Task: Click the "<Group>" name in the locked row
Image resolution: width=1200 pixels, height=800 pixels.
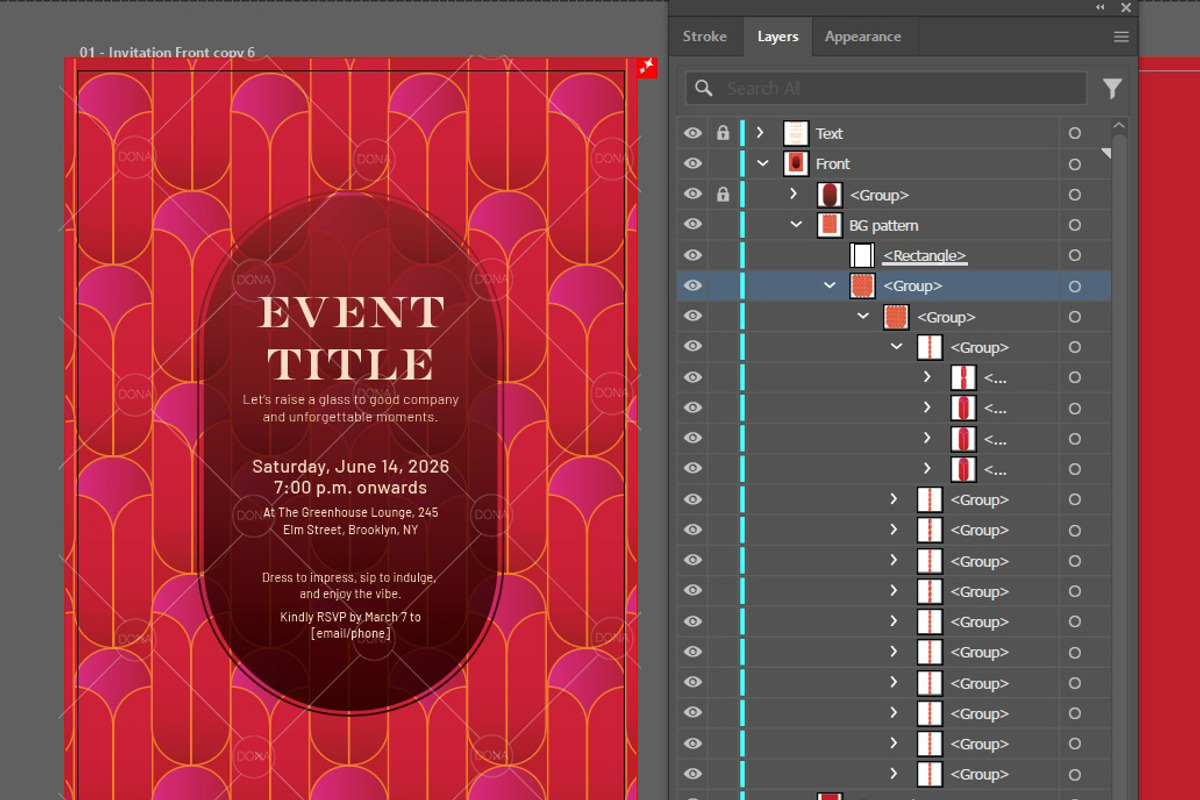Action: pyautogui.click(x=880, y=195)
